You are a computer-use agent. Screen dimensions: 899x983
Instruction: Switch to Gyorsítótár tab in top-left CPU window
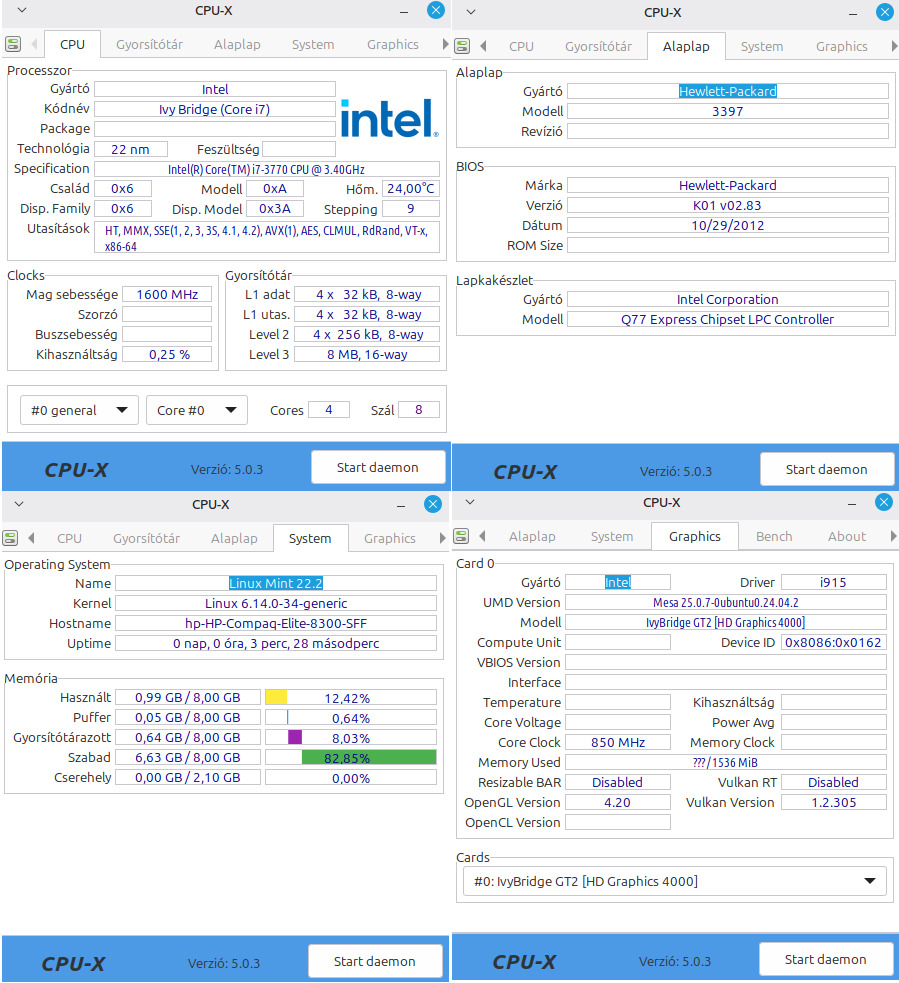[149, 45]
